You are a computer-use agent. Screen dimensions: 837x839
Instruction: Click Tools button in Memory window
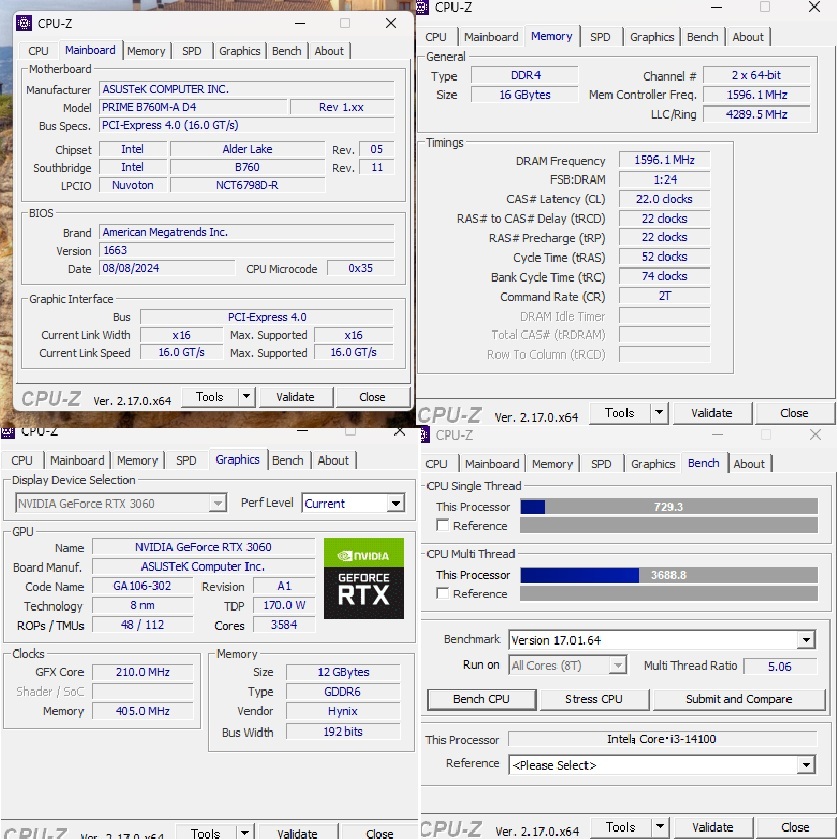click(620, 413)
